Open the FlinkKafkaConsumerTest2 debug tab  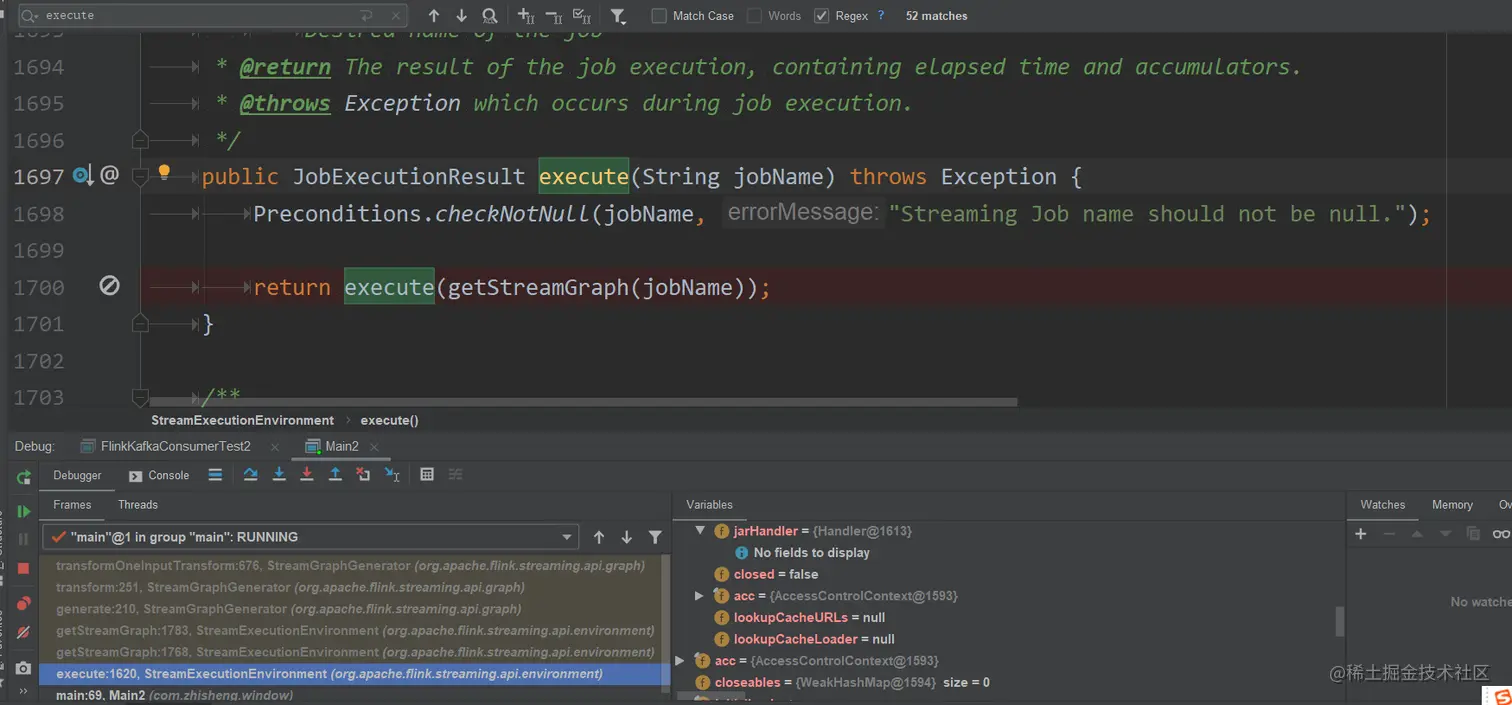coord(175,446)
